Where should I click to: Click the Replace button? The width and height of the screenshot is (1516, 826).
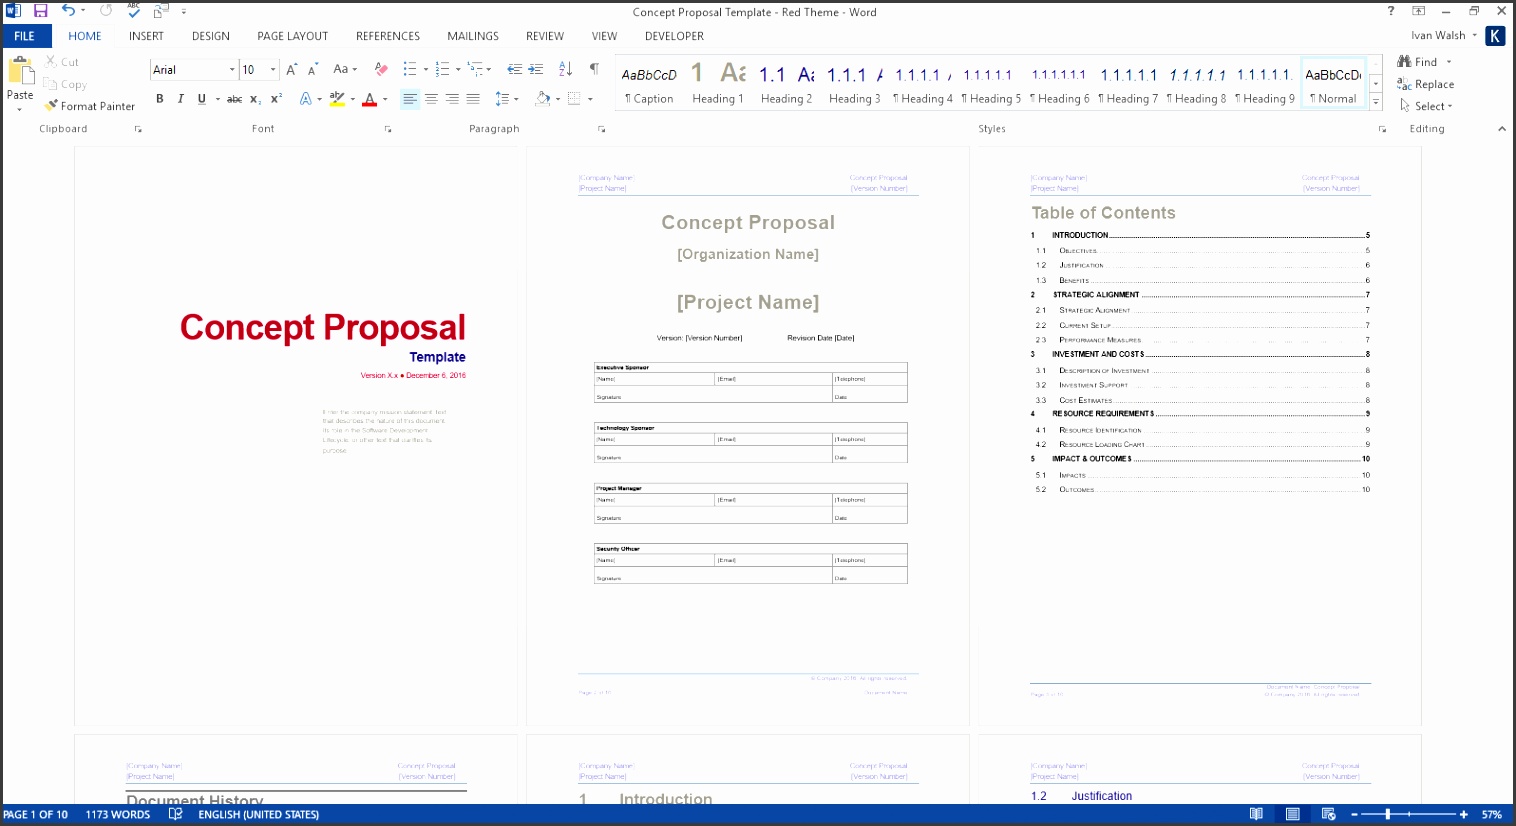pos(1433,84)
